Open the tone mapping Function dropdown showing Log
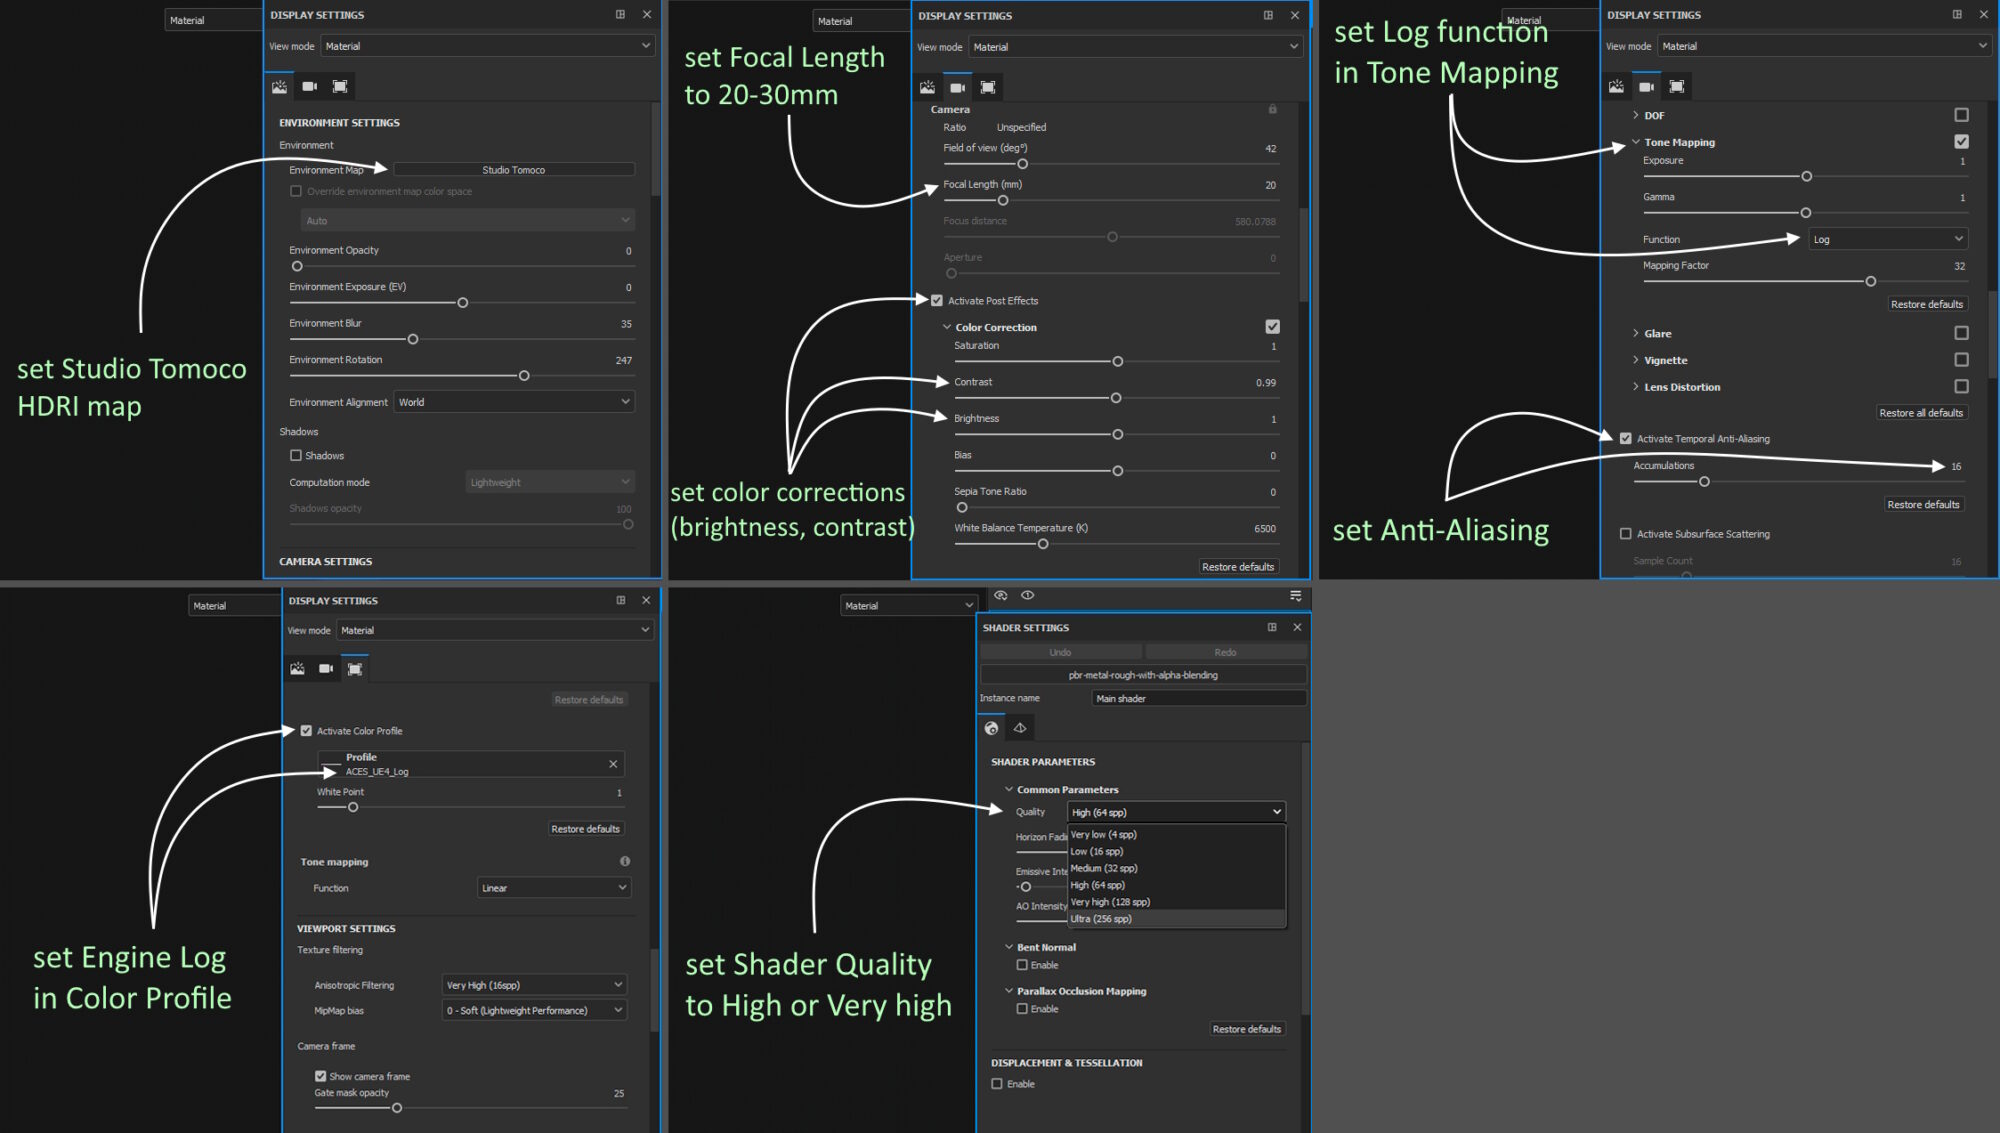Image resolution: width=2000 pixels, height=1133 pixels. click(1887, 238)
